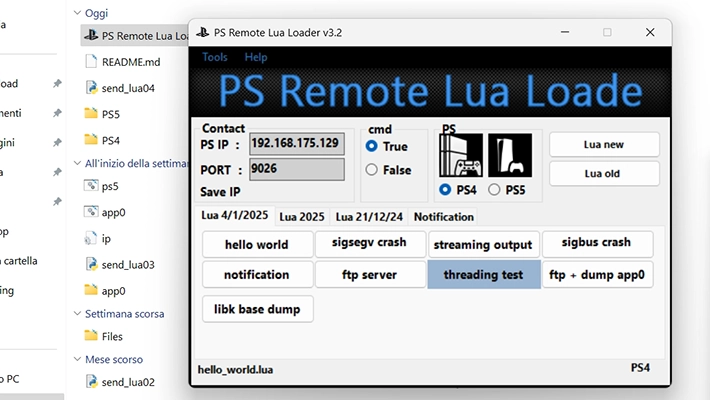
Task: Click the streaming output button
Action: (x=483, y=244)
